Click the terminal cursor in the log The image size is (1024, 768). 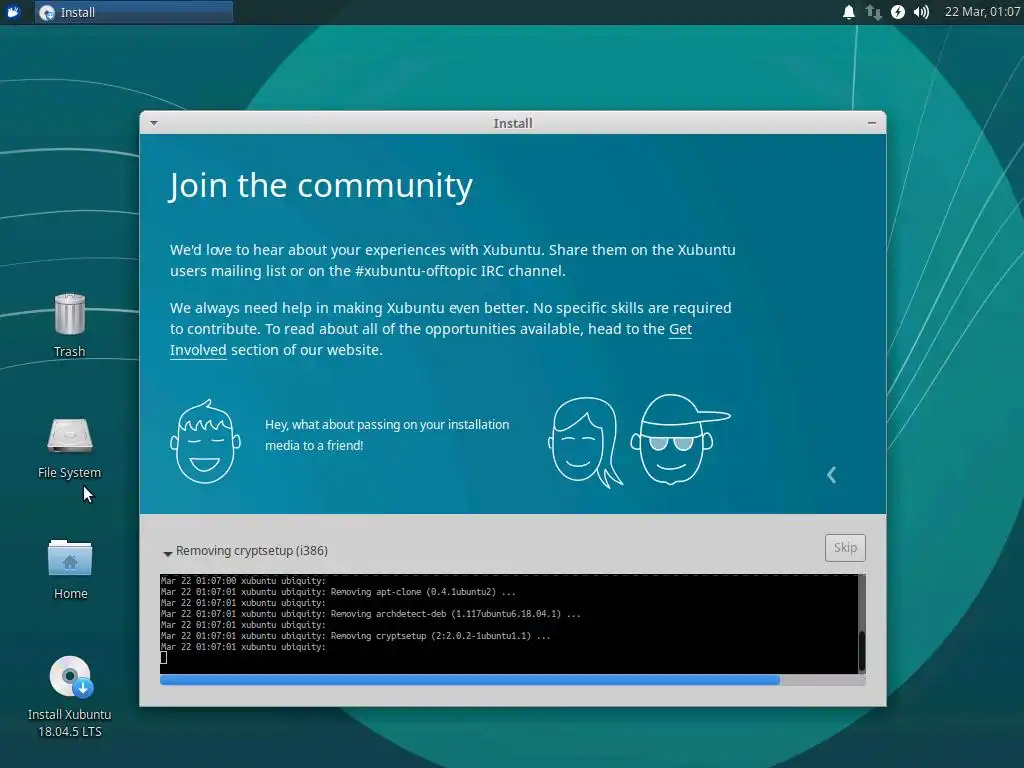(164, 658)
